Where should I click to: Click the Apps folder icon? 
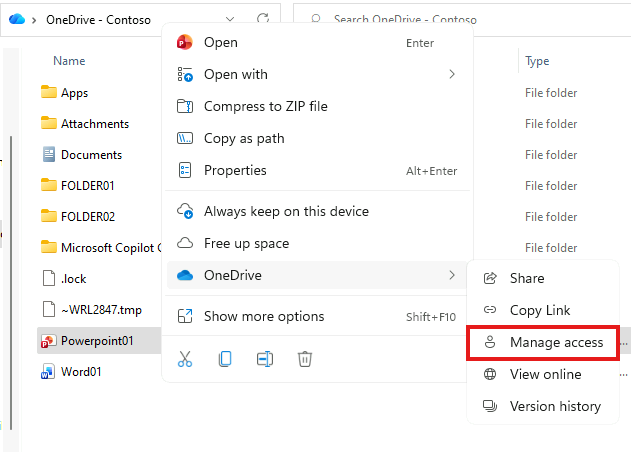49,92
